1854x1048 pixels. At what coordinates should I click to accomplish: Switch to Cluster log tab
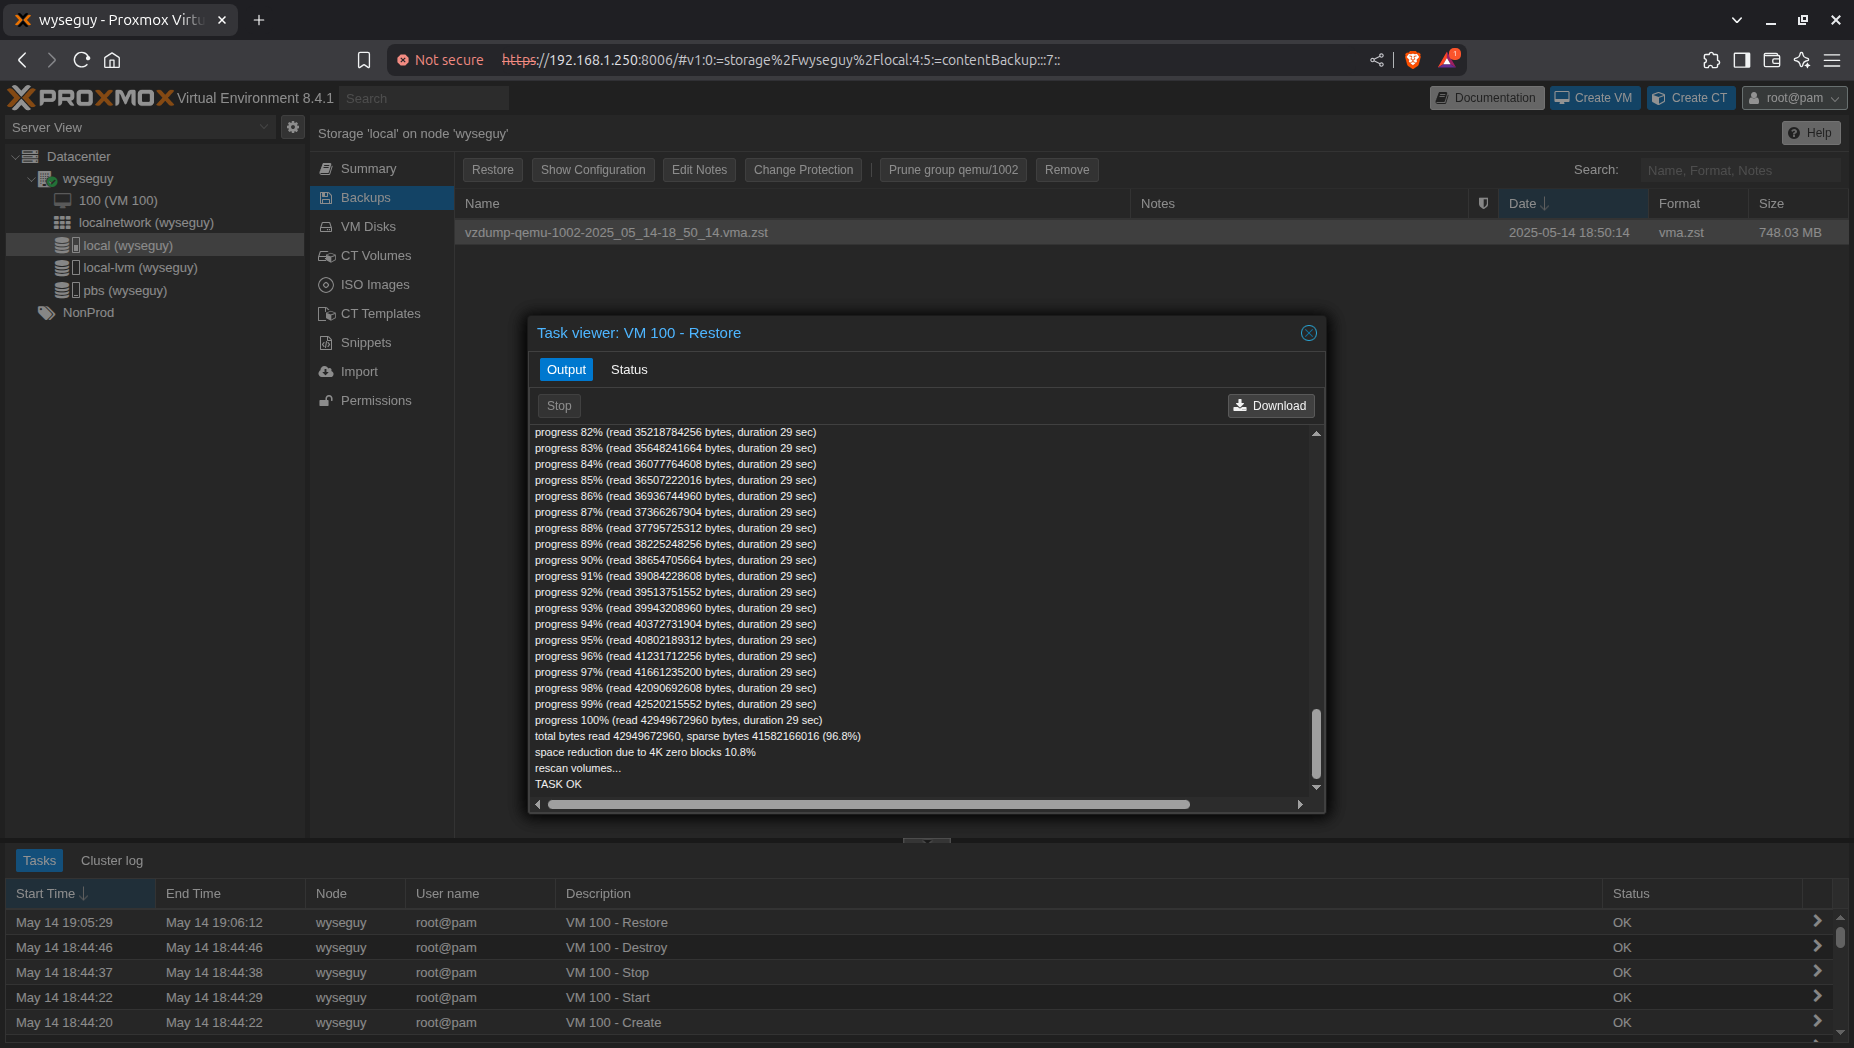point(112,861)
